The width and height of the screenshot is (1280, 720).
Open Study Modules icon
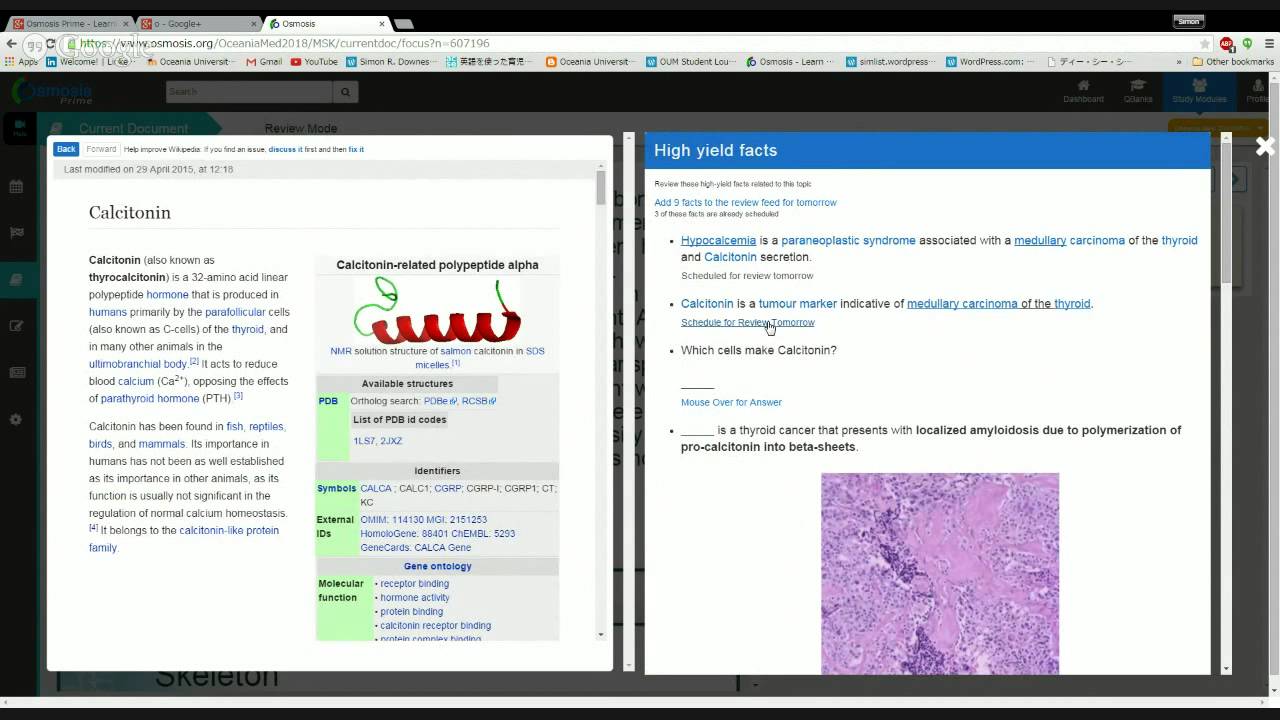point(1199,91)
